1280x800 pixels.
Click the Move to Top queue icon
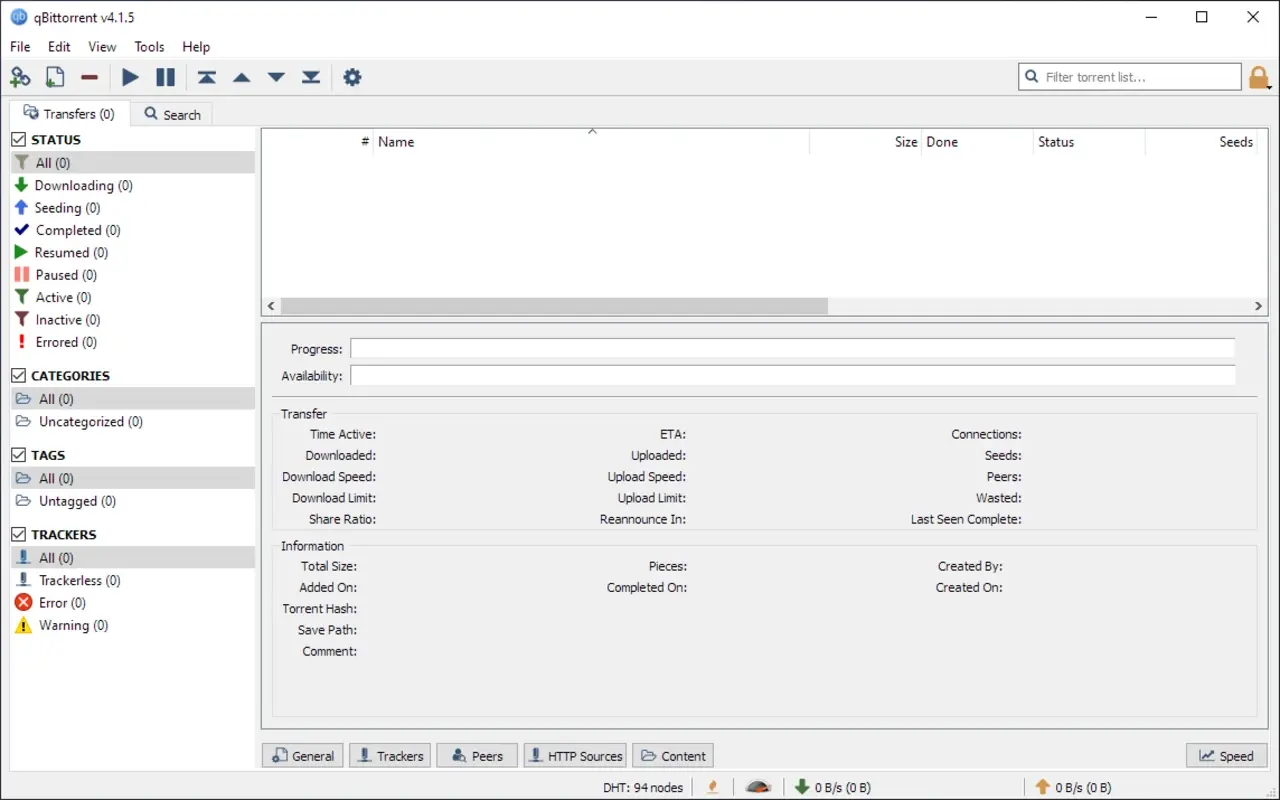point(207,76)
